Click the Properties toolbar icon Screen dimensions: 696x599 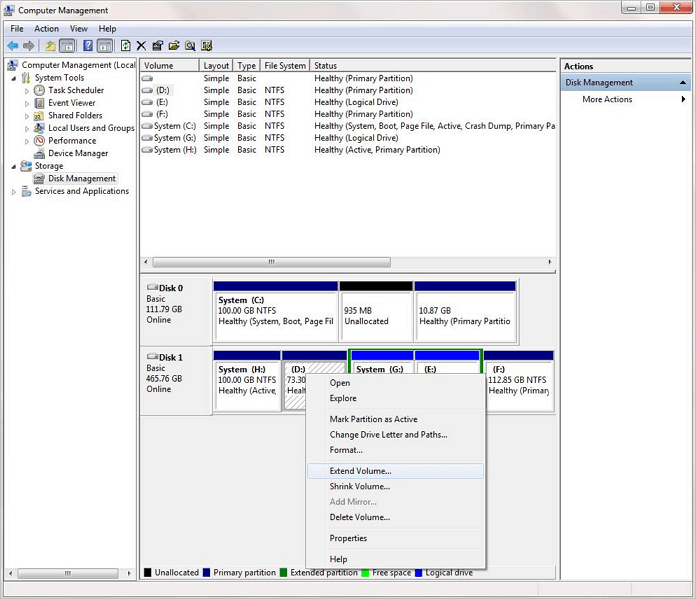click(x=157, y=46)
